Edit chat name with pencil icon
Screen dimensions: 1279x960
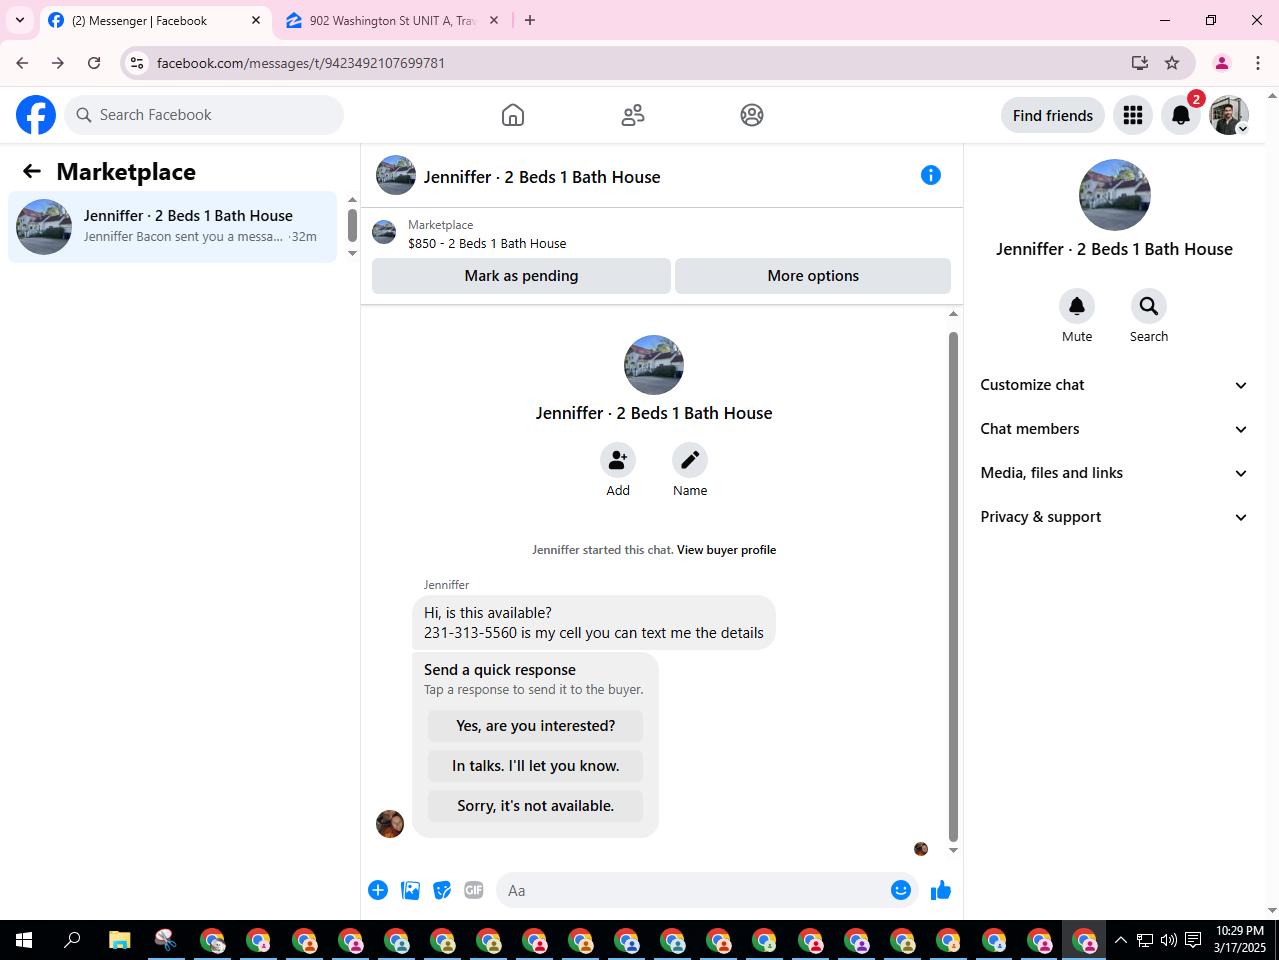click(x=690, y=460)
